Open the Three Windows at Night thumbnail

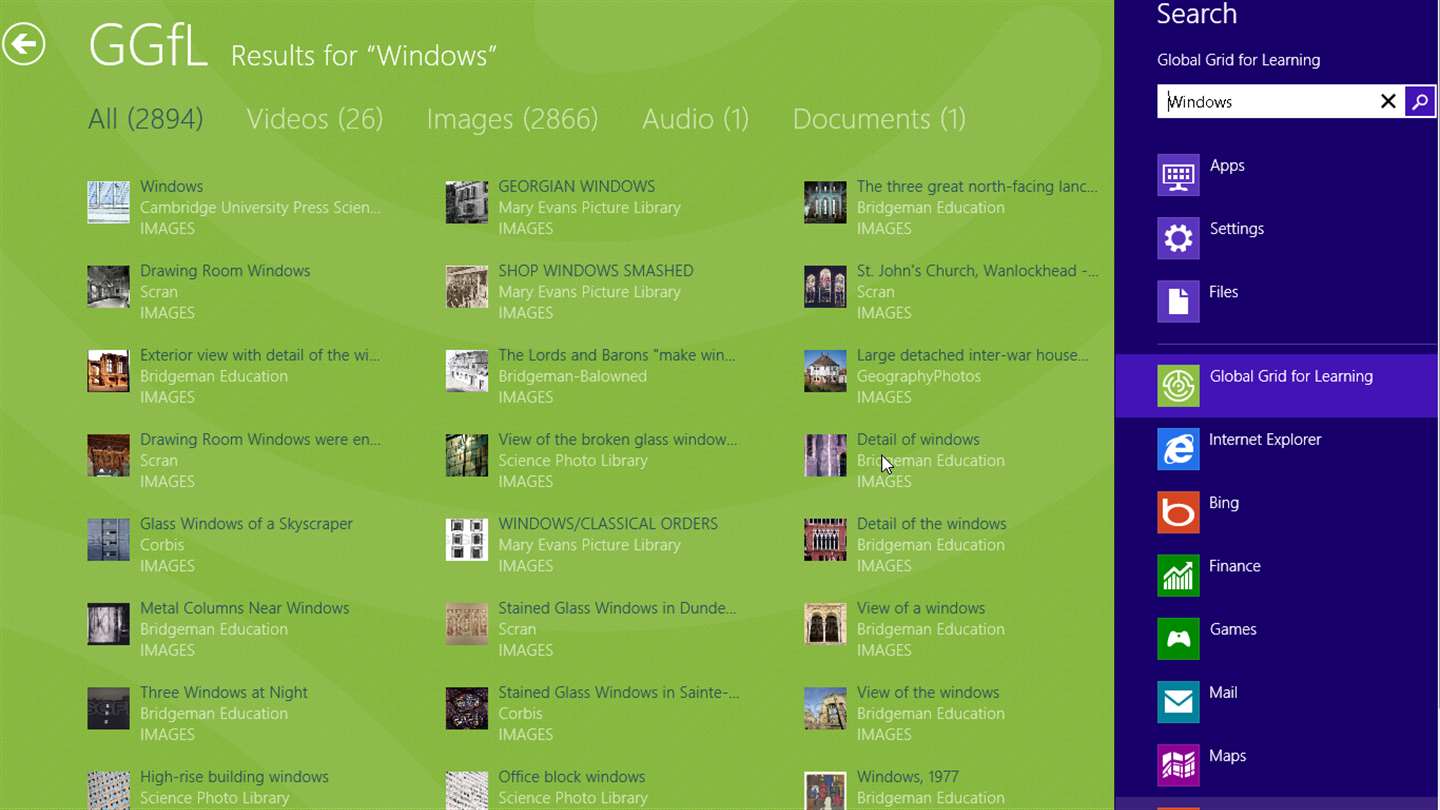point(108,709)
